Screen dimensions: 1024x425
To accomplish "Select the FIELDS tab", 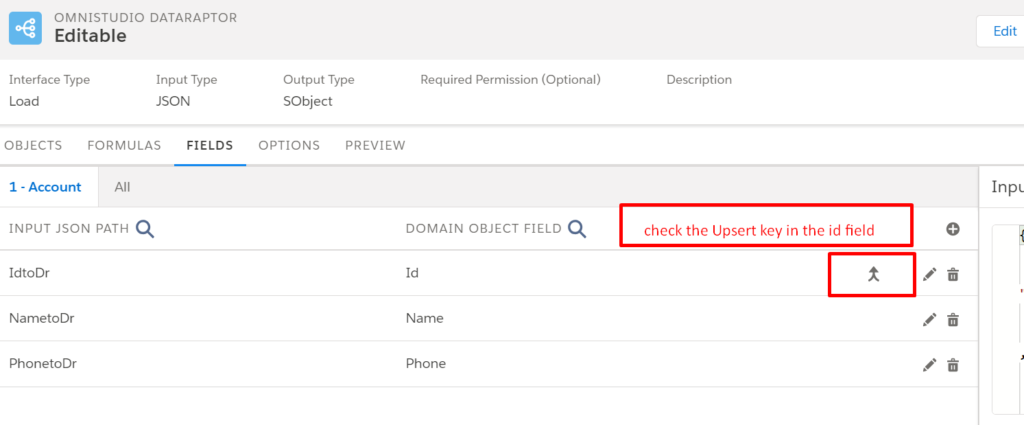I will pyautogui.click(x=210, y=146).
